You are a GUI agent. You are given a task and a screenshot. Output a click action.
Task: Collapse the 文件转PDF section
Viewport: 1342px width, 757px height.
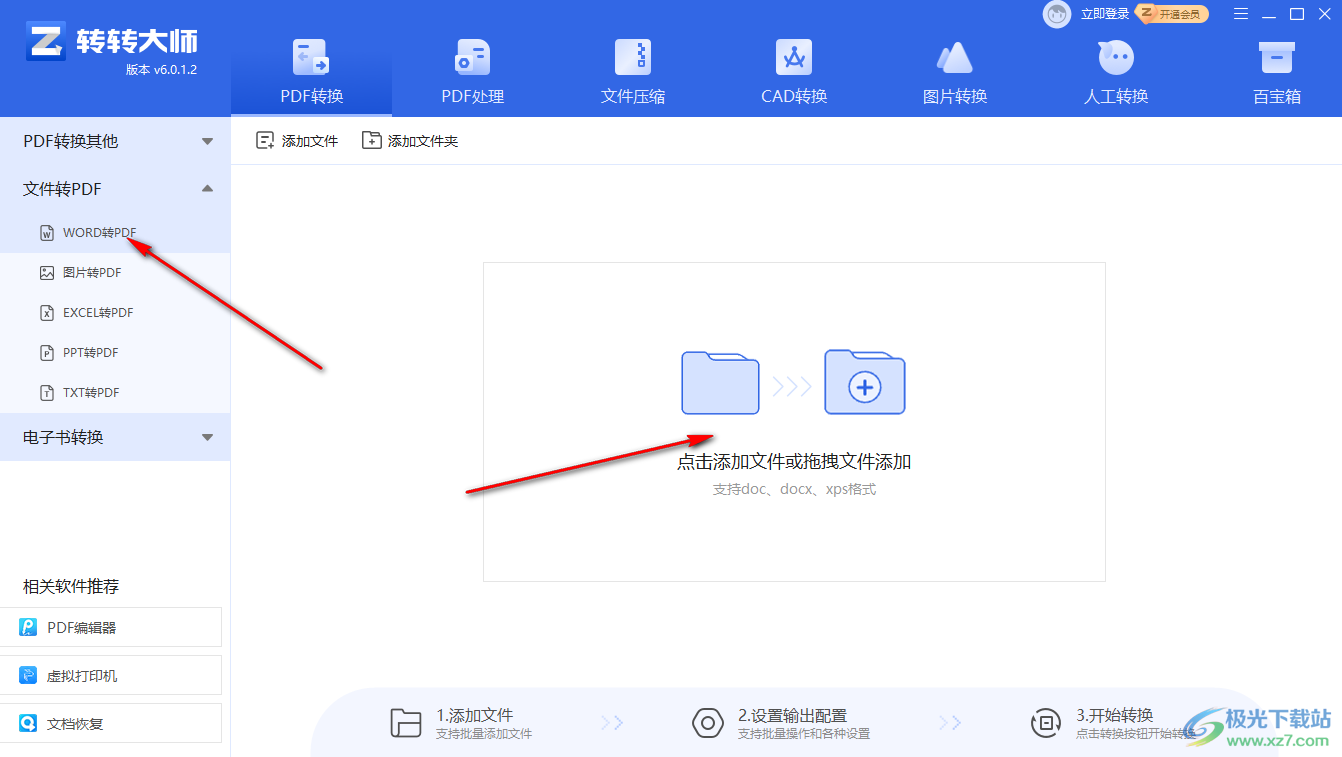tap(115, 189)
